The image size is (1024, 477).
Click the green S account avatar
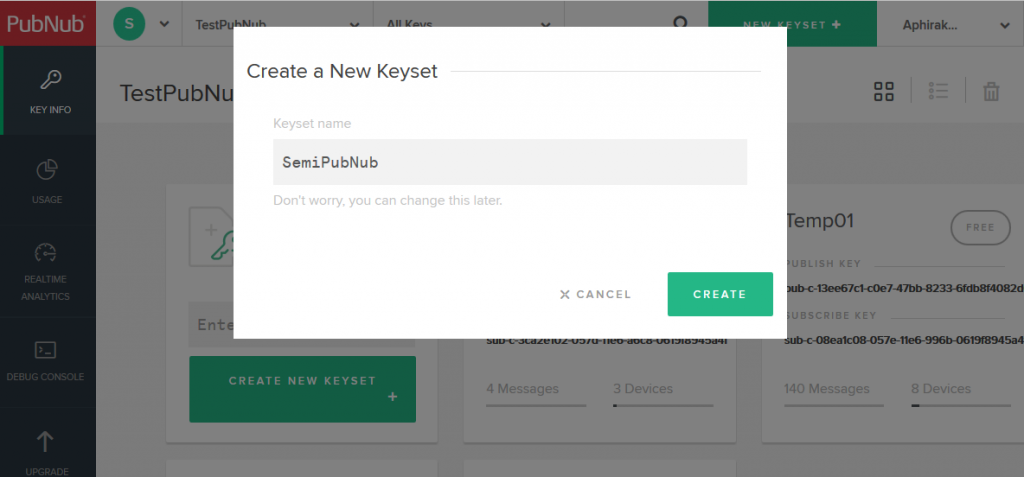point(130,23)
